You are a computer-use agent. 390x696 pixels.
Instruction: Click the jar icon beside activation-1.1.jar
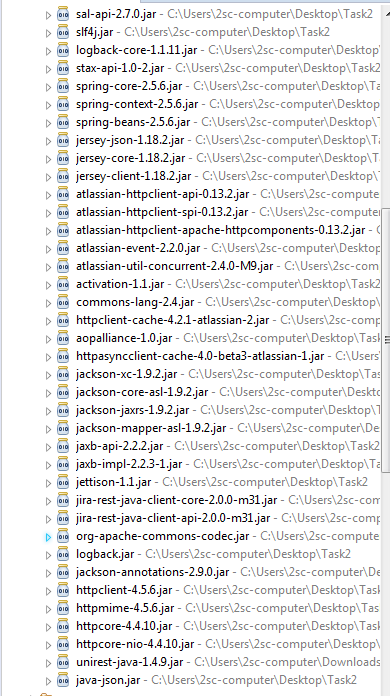[63, 284]
